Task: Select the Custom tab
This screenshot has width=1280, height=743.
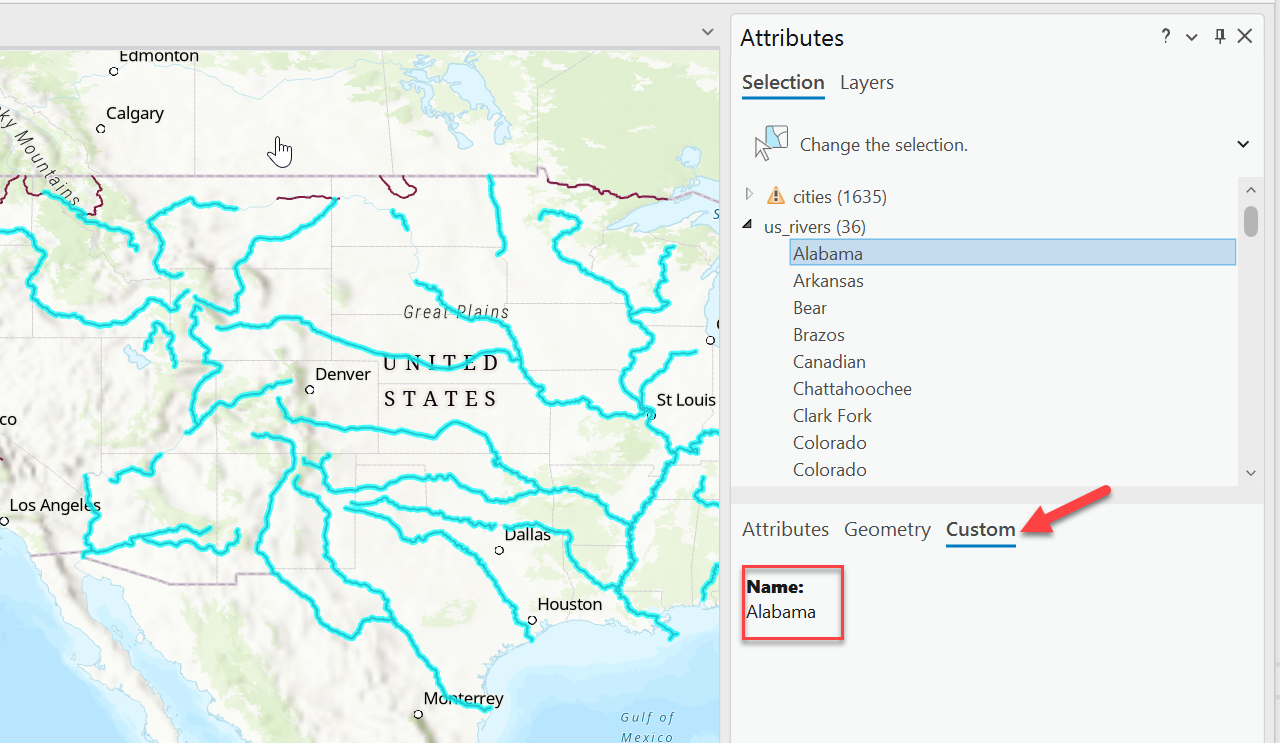Action: (x=980, y=529)
